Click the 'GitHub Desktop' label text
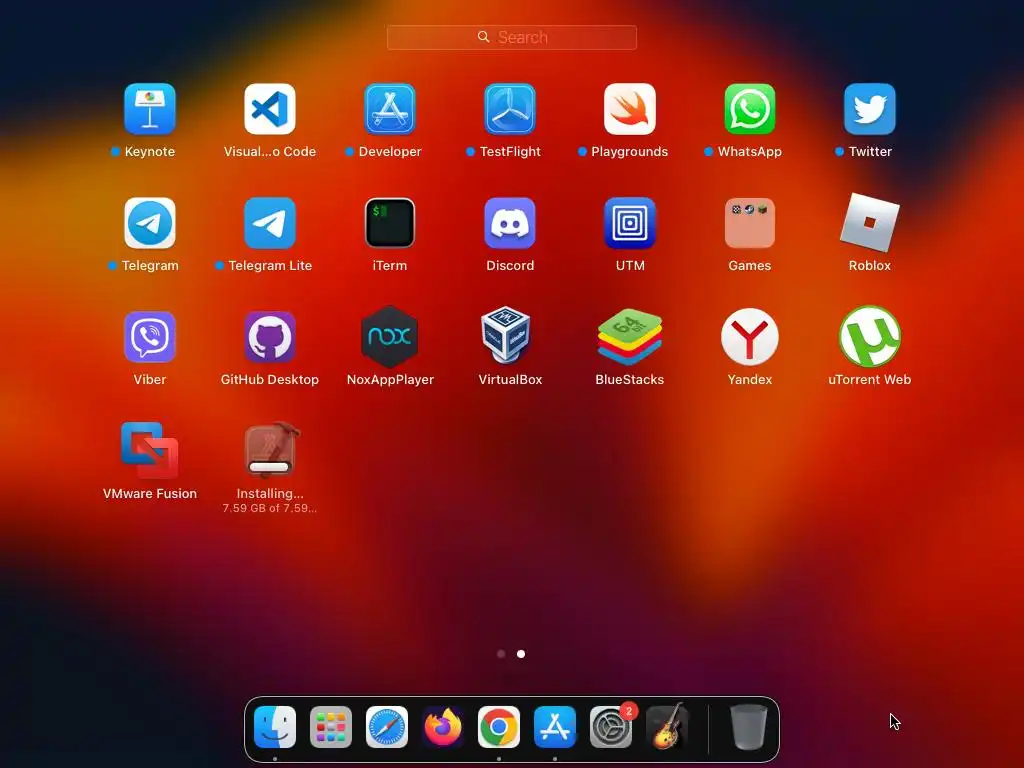This screenshot has width=1024, height=768. click(x=270, y=379)
